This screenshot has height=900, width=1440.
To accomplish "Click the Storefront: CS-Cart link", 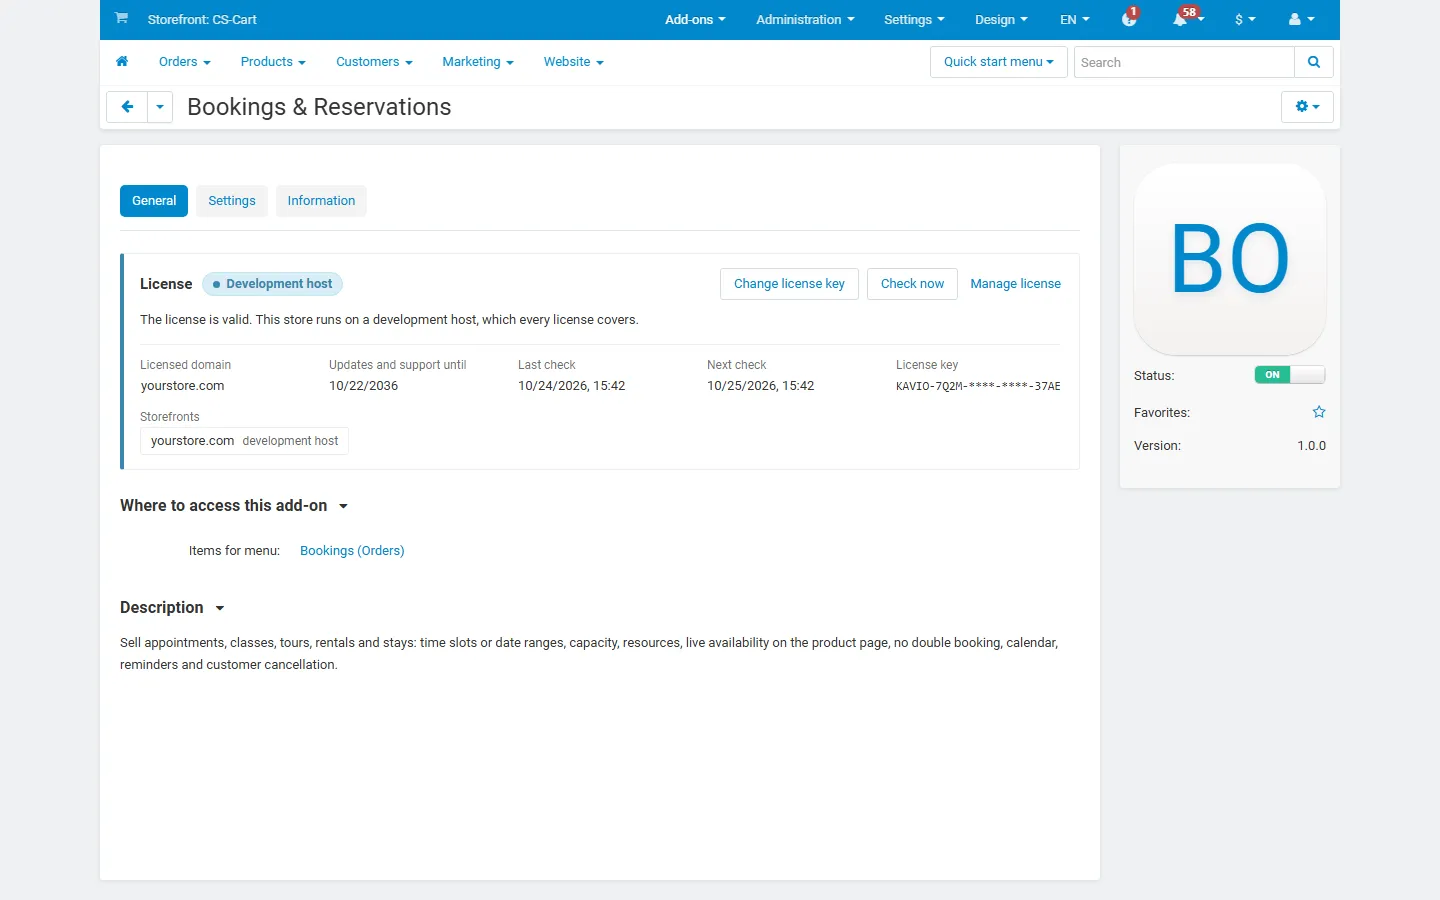I will (202, 19).
